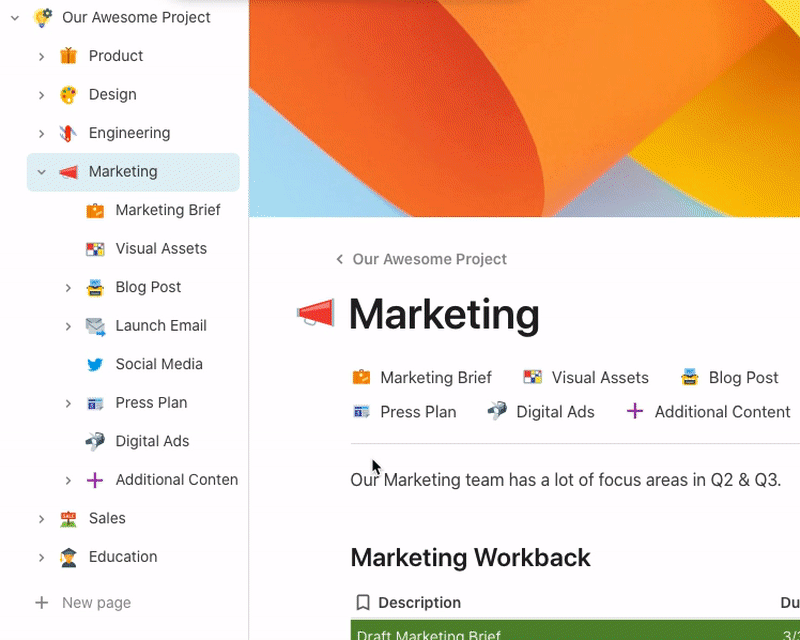Click the lightbulb icon for Our Awesome Project
Viewport: 800px width, 640px height.
pos(42,17)
